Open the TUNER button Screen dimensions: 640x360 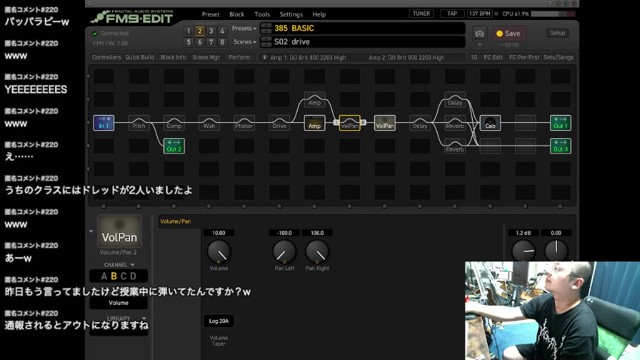click(421, 13)
